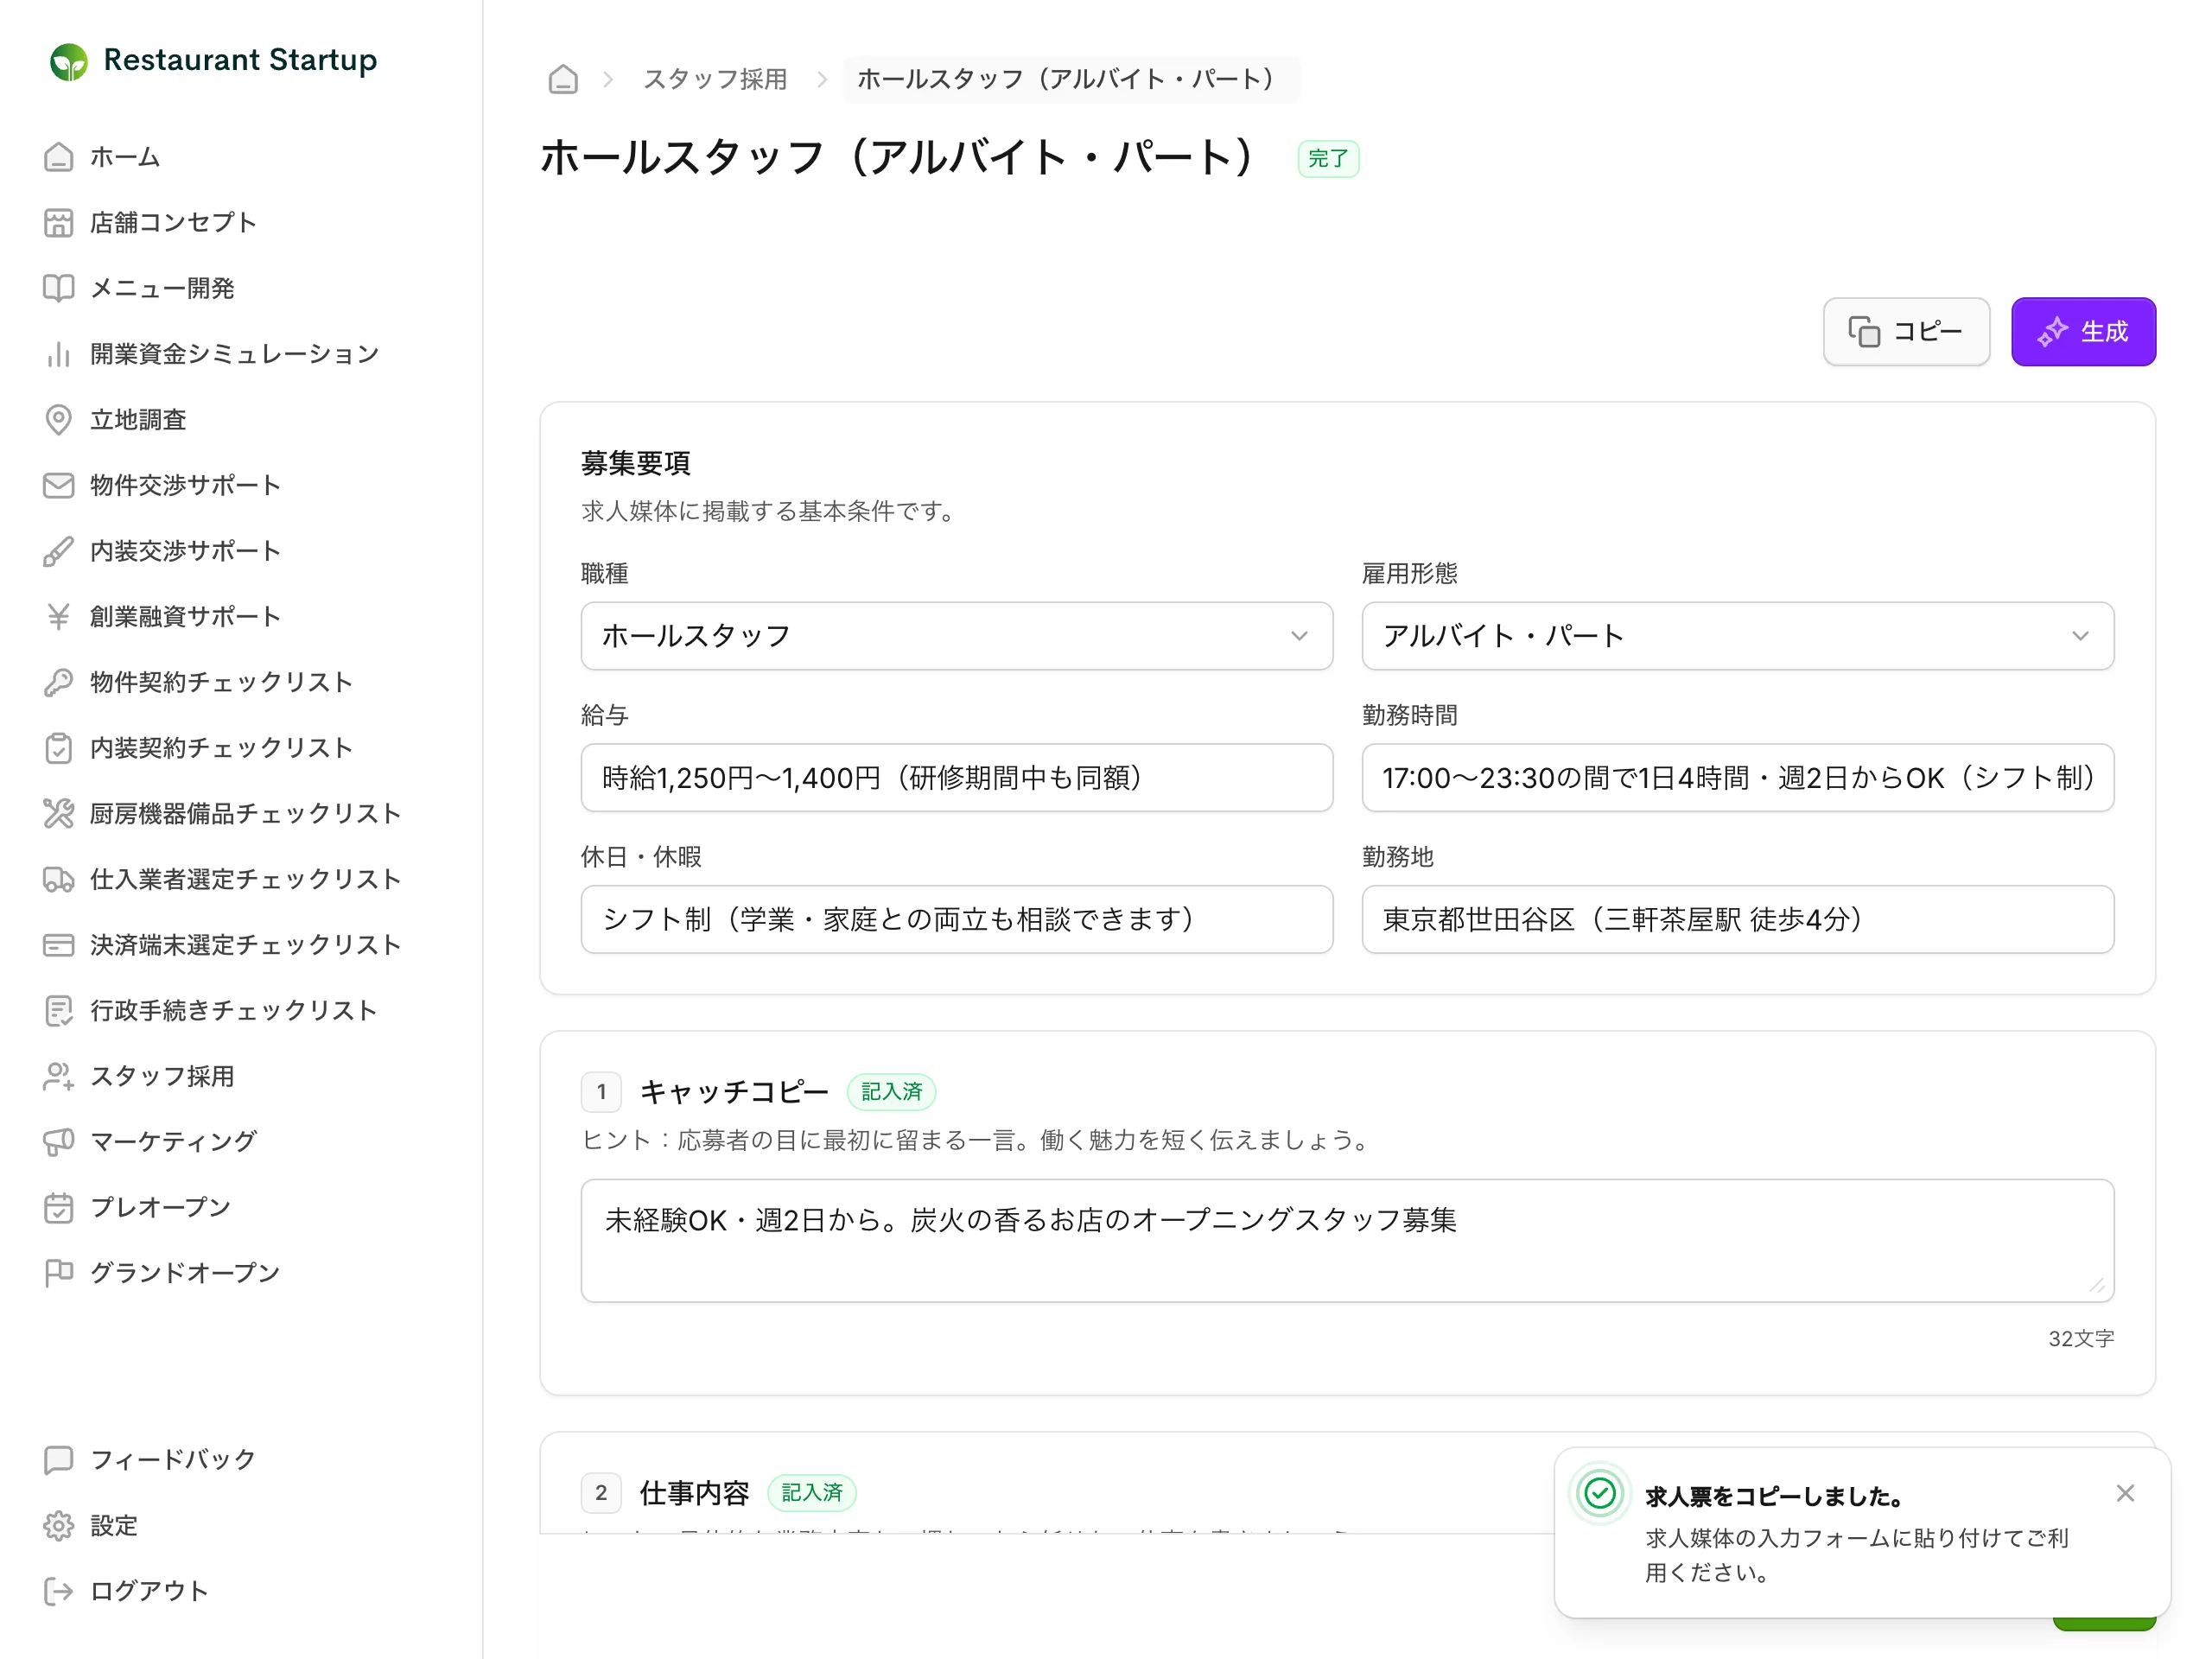This screenshot has height=1659, width=2212.
Task: Click the ログアウト exit icon
Action: pyautogui.click(x=59, y=1591)
